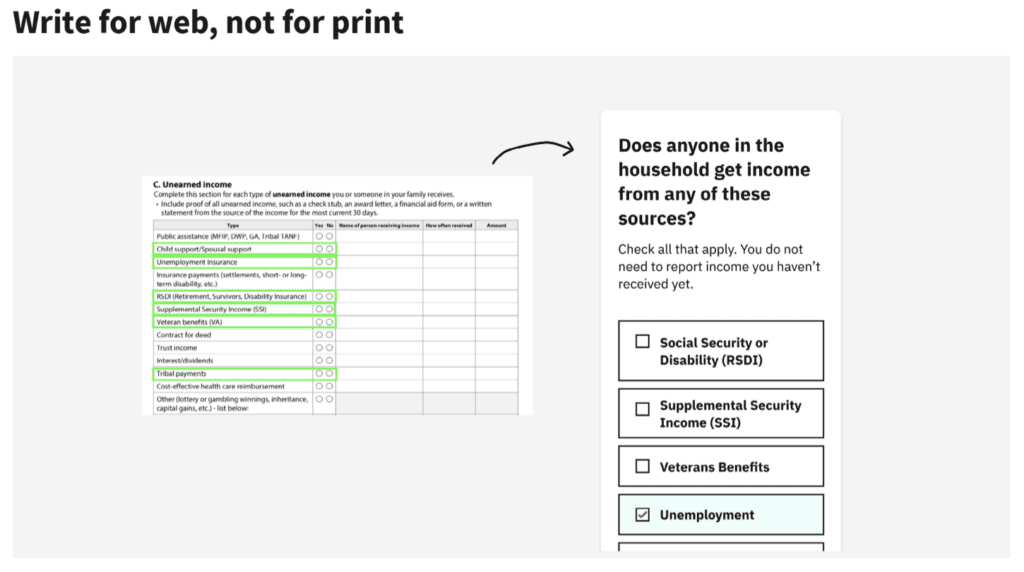Screen dimensions: 1024x572
Task: Click 'Name of person receiving income' column header
Action: [379, 225]
